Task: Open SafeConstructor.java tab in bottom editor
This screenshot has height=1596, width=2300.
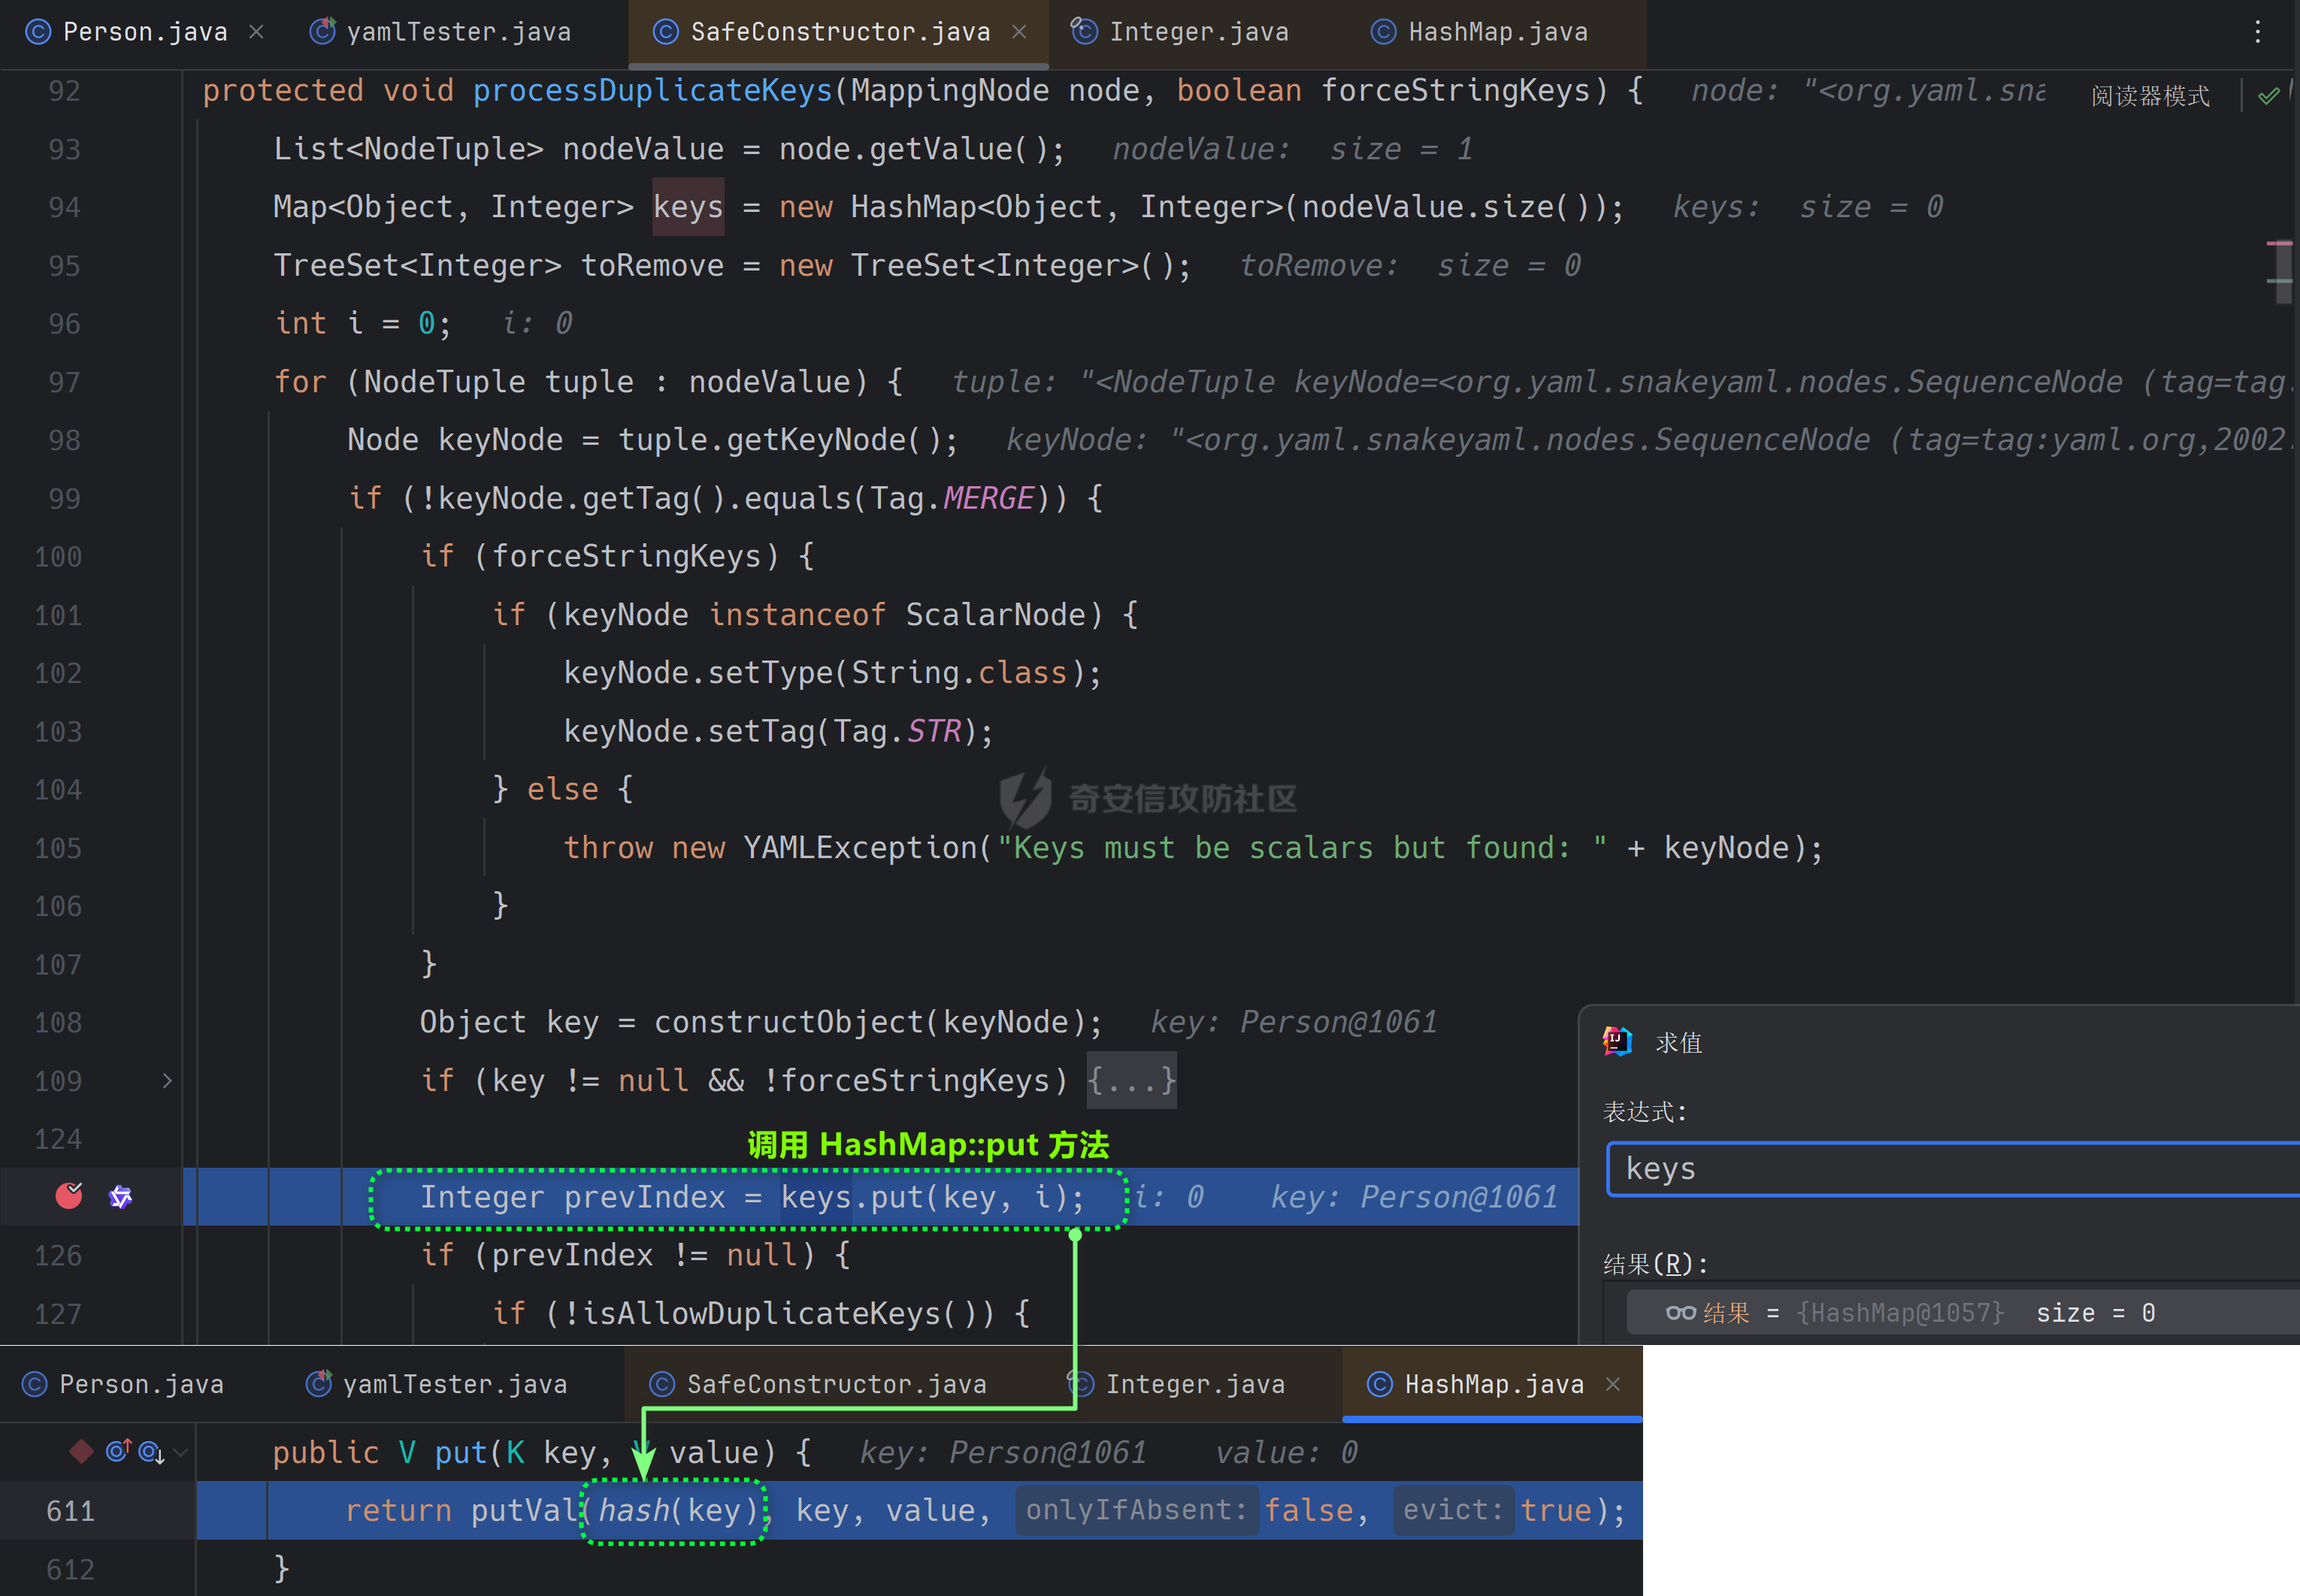Action: (x=836, y=1384)
